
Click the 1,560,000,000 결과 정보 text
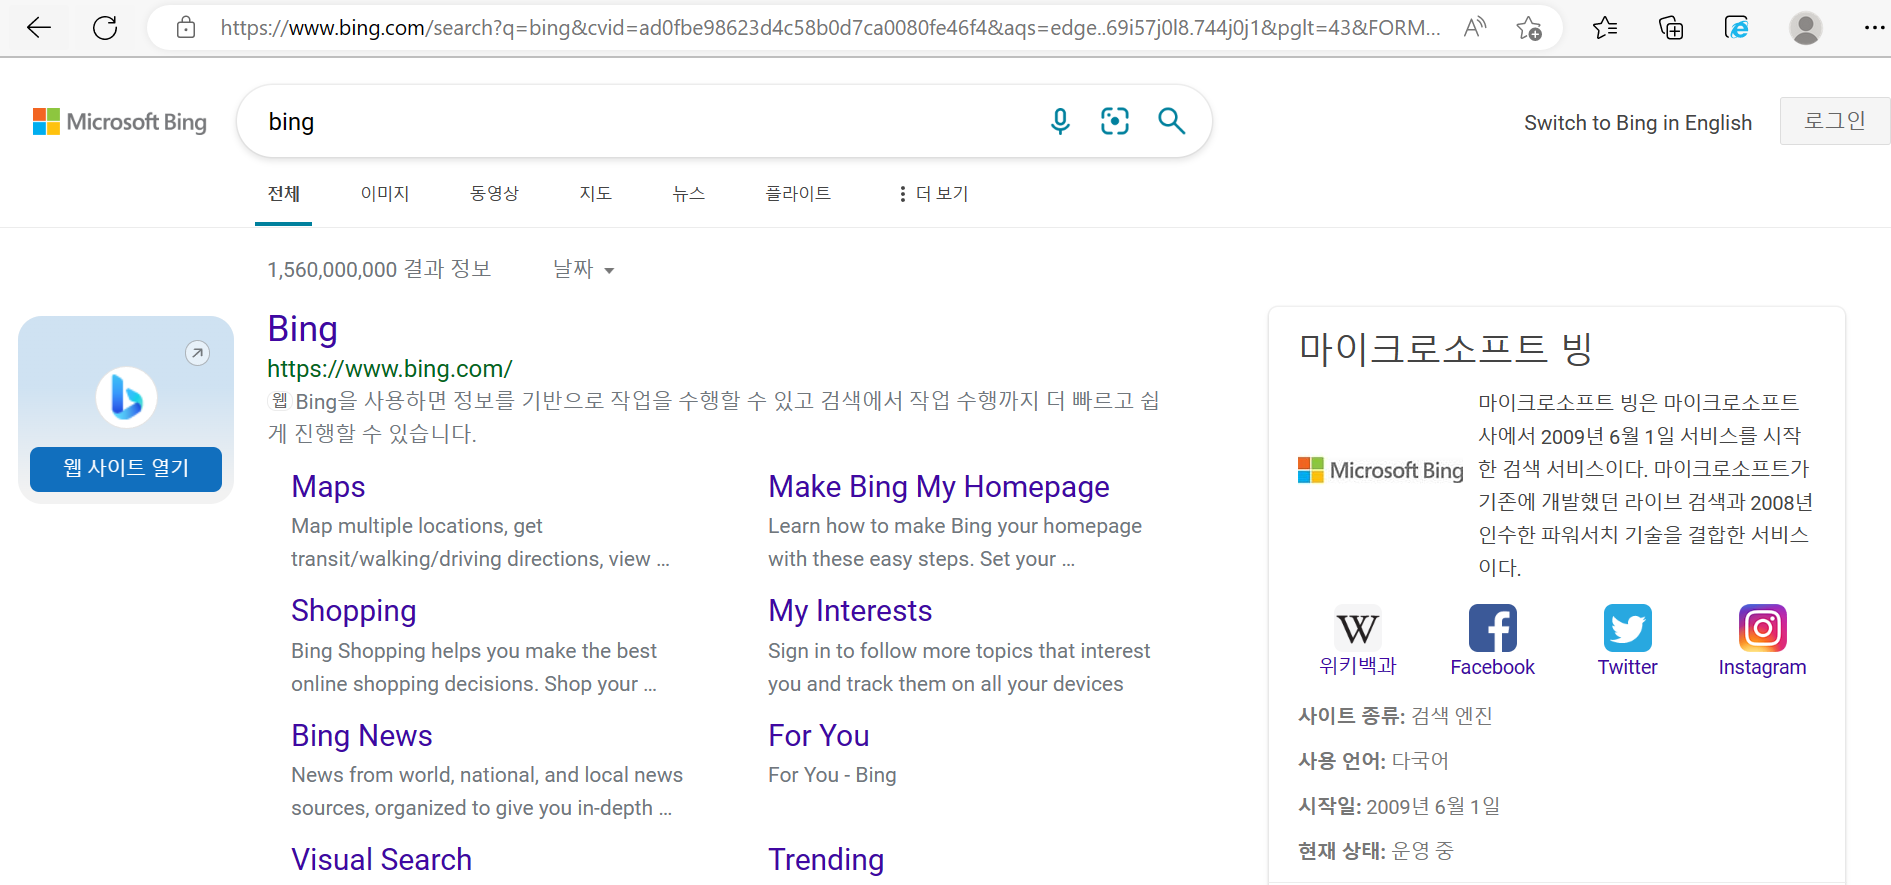(x=379, y=269)
